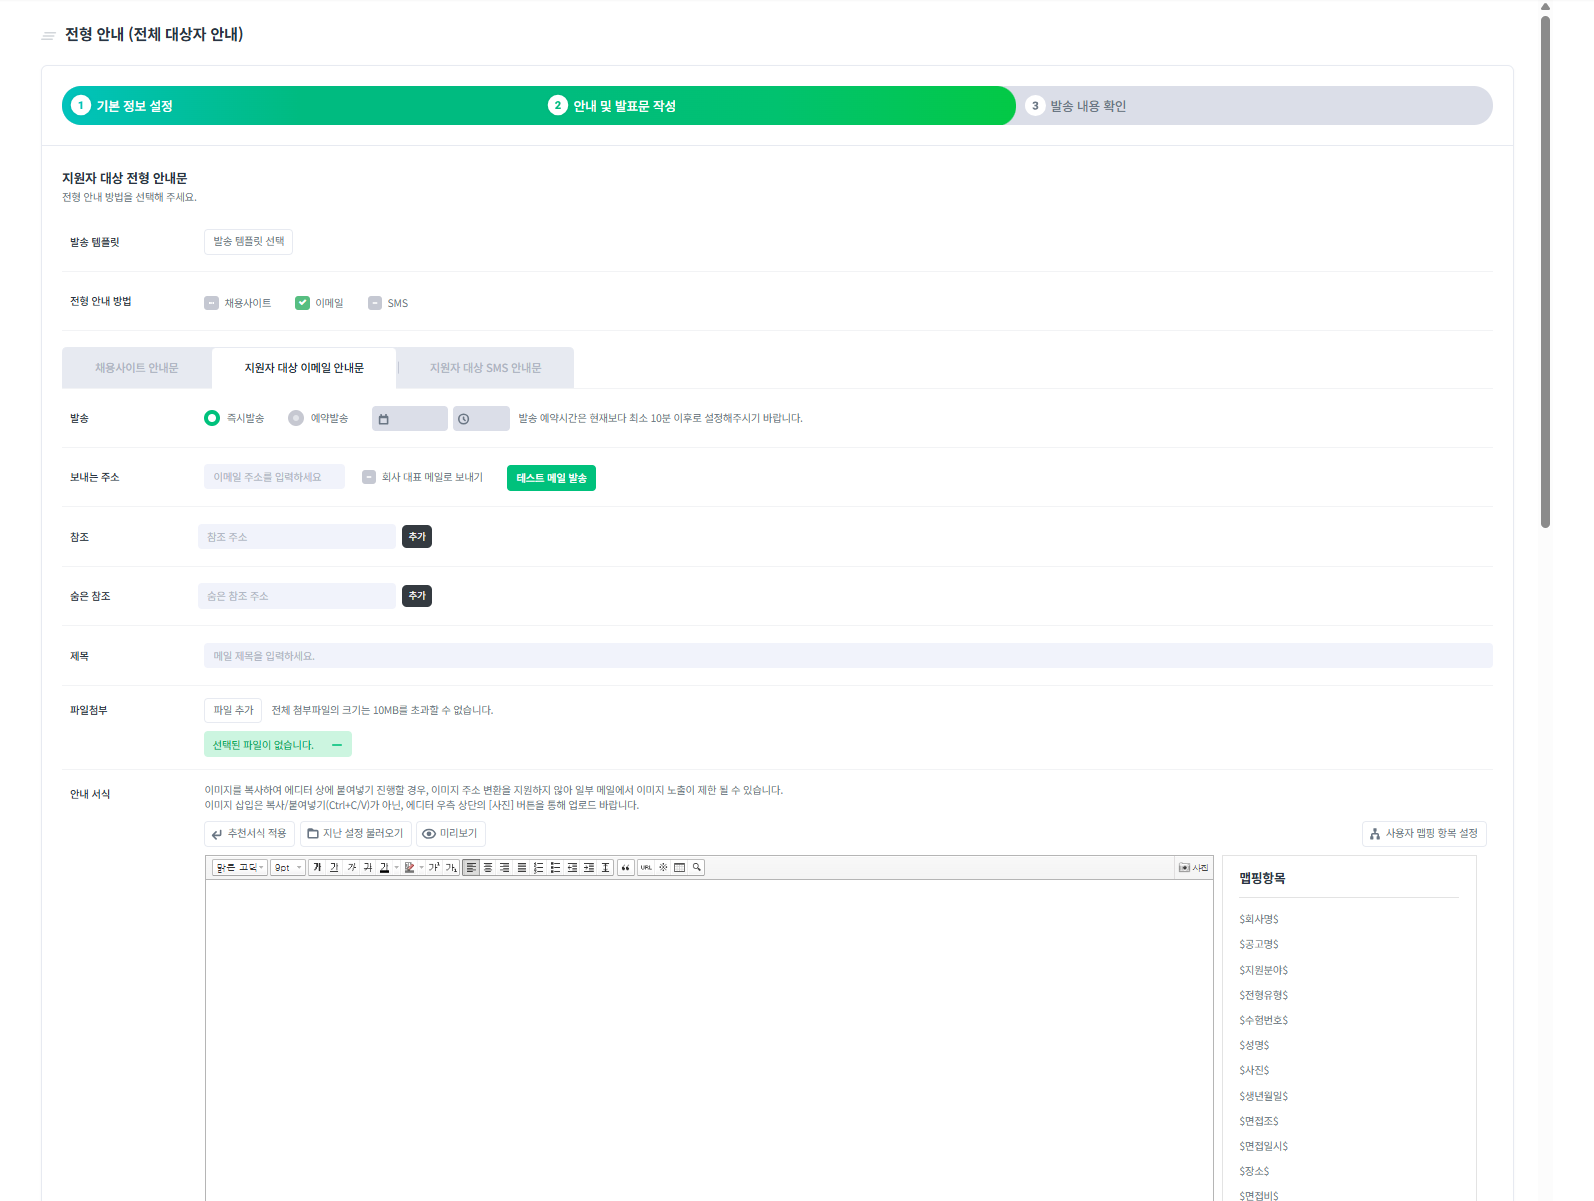This screenshot has width=1594, height=1201.
Task: Click the 테스트 메일 발송 button
Action: pyautogui.click(x=551, y=478)
